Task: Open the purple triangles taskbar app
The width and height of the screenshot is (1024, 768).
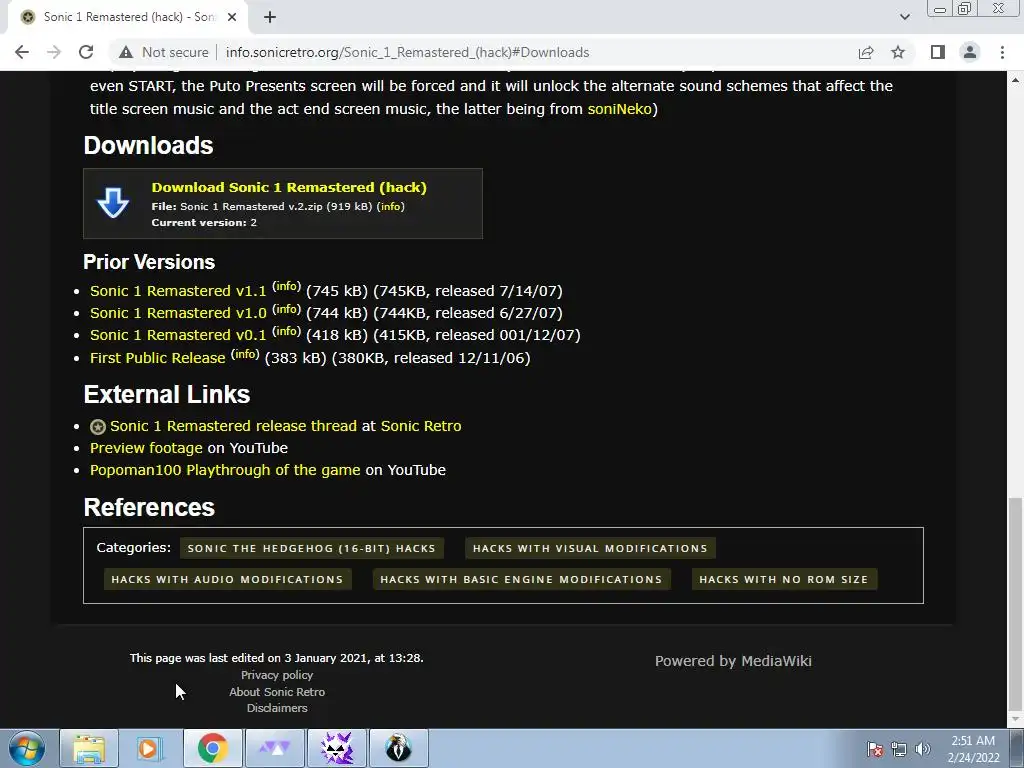Action: click(x=274, y=748)
